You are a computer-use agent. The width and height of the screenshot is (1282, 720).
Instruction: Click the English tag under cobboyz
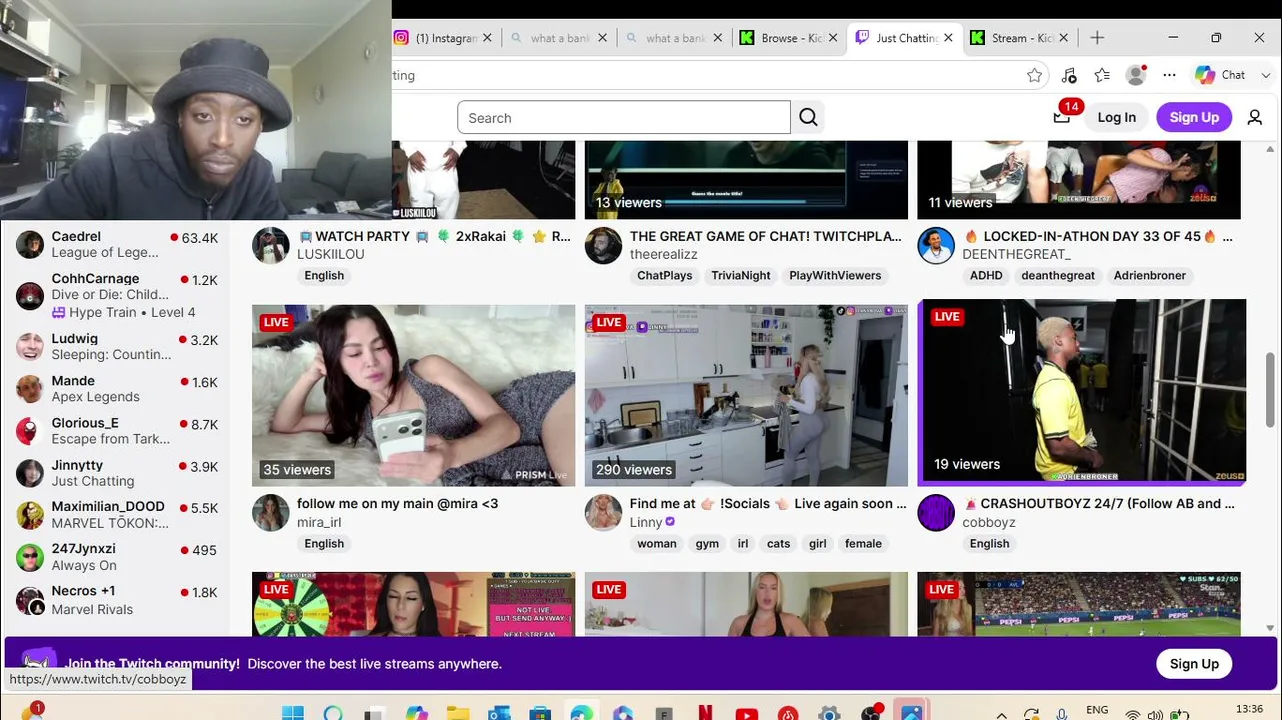989,544
